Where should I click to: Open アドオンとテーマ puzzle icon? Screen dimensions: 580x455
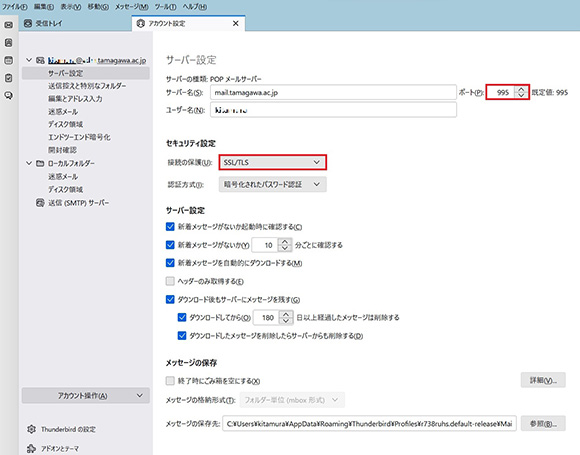coord(31,448)
